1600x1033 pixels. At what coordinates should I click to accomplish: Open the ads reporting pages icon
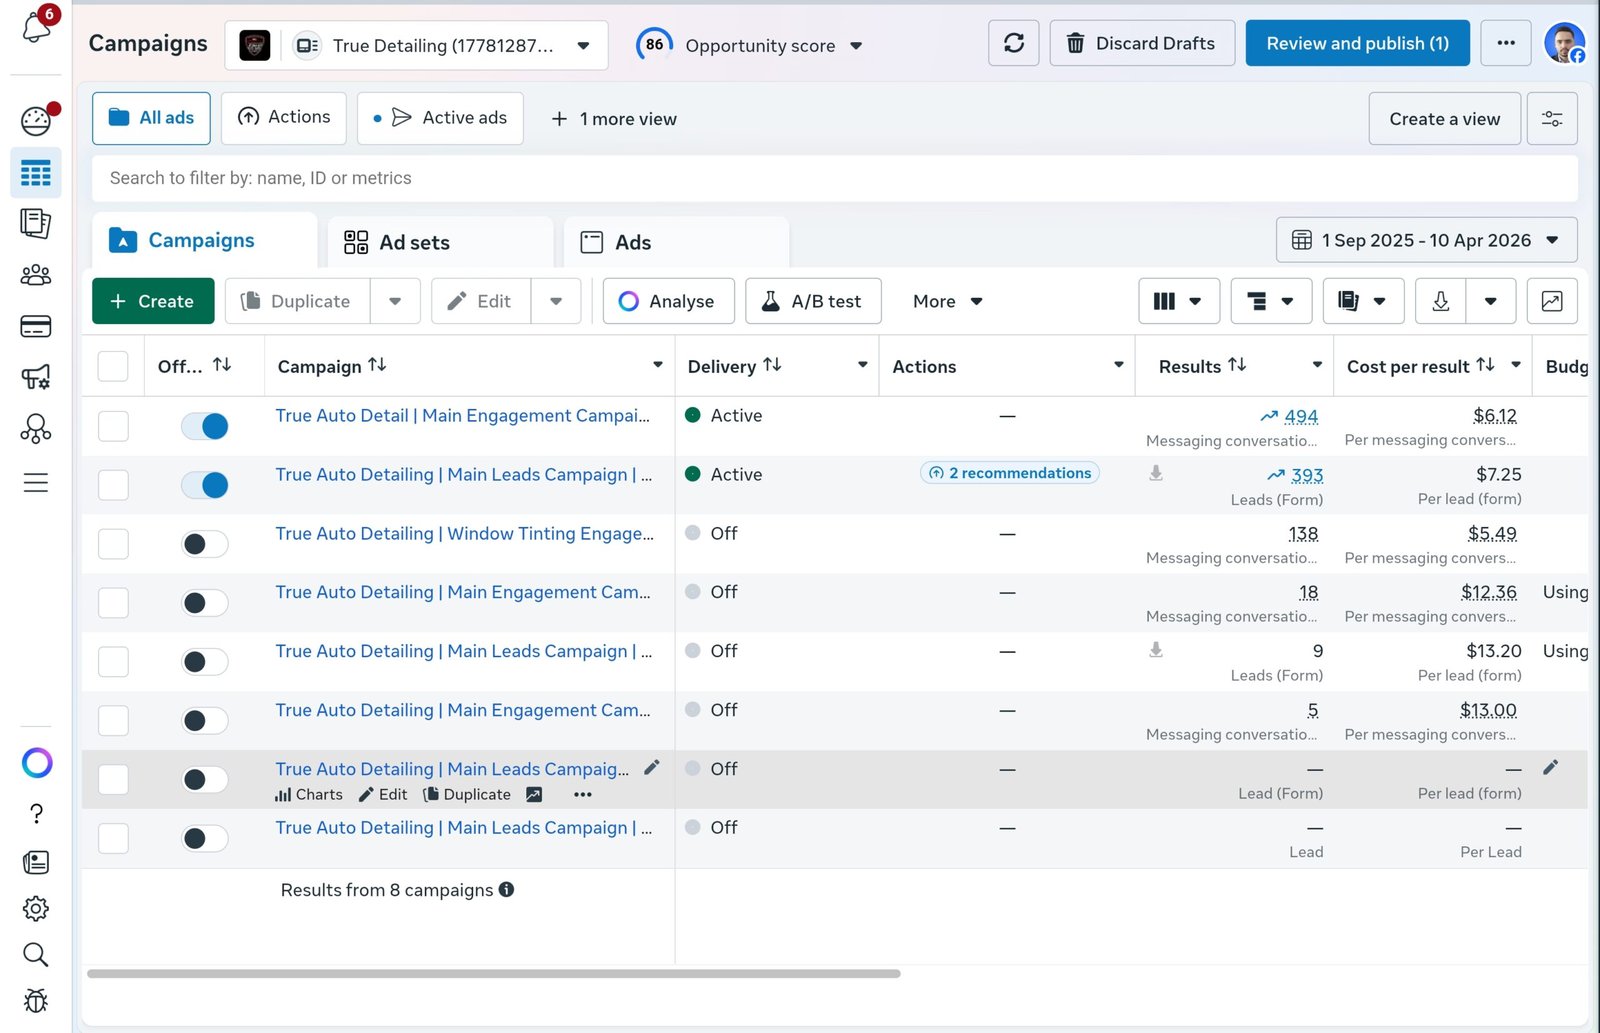click(36, 223)
